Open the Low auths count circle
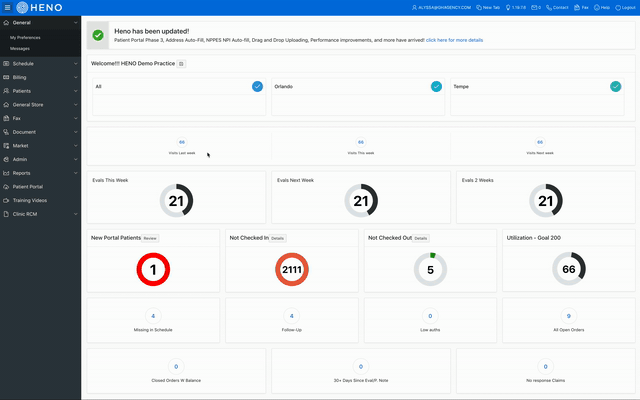The image size is (640, 400). 430,316
